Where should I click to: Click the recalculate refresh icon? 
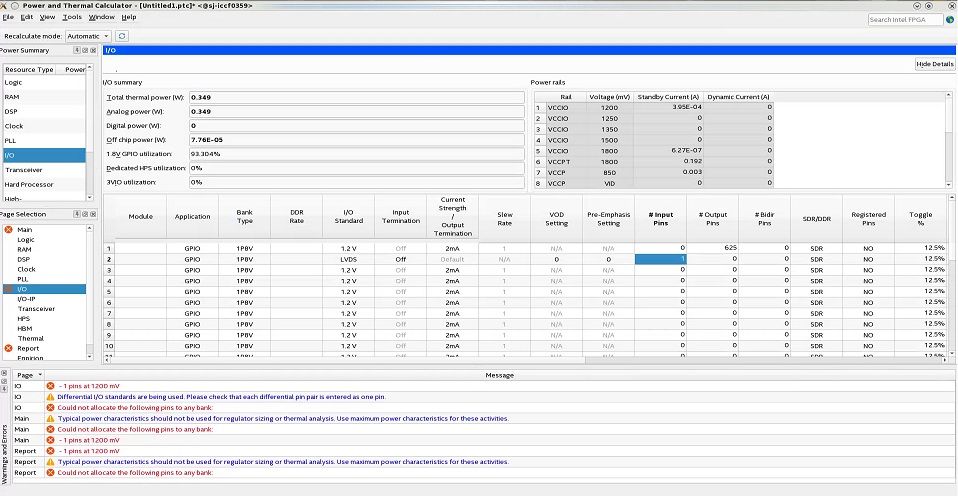122,36
